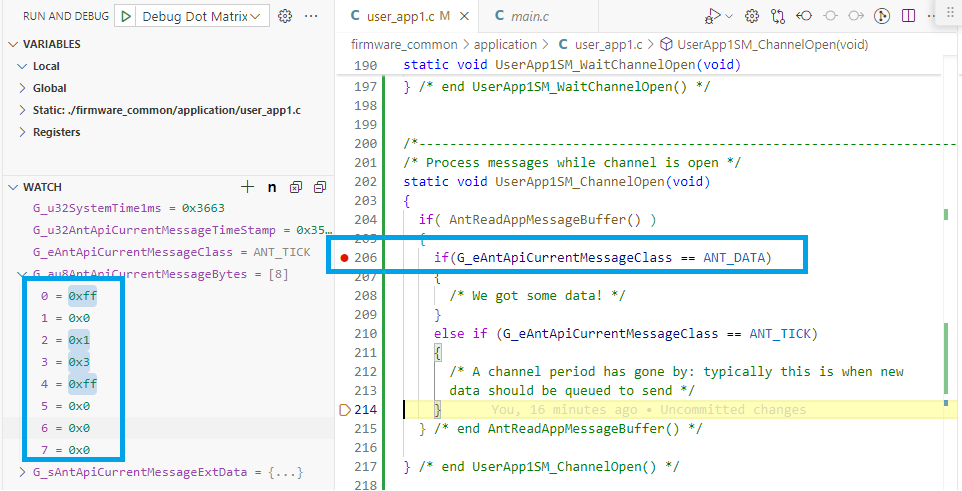Click ANT_TICK on line 210

coord(779,334)
